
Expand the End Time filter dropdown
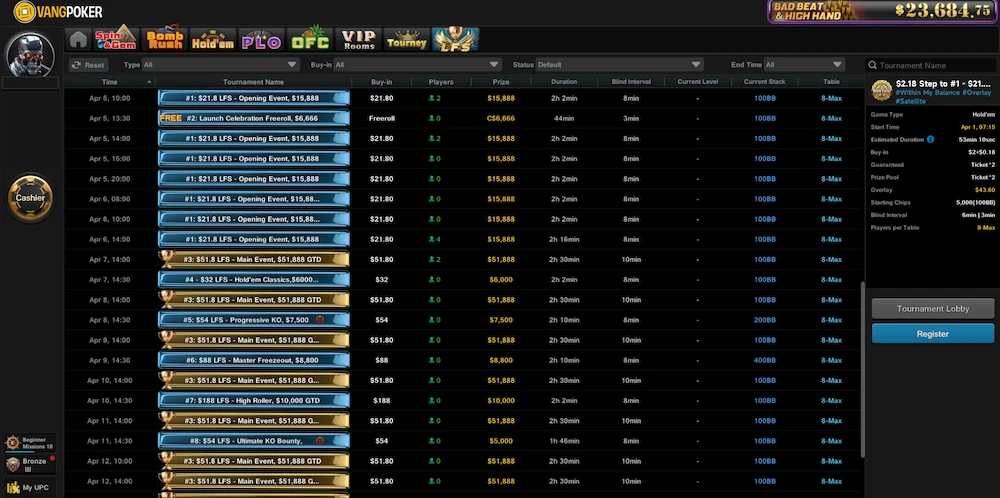point(804,65)
